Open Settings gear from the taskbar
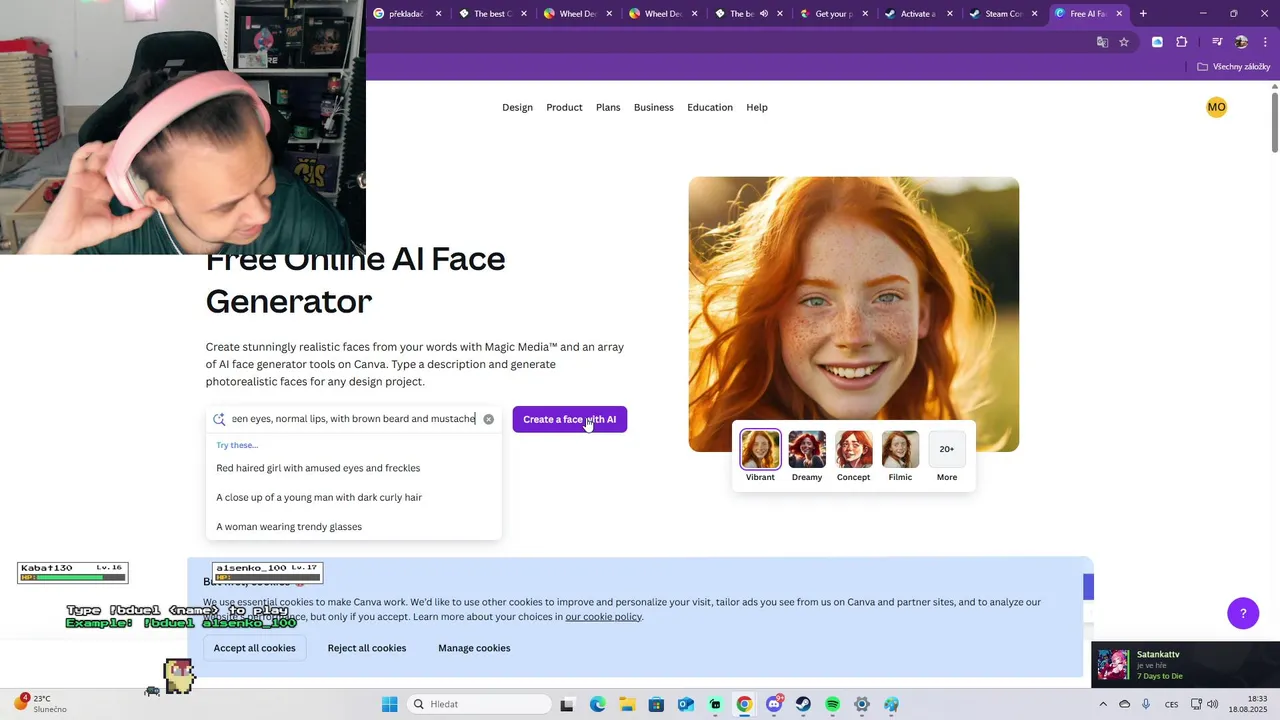Viewport: 1280px width, 720px height. (x=862, y=704)
